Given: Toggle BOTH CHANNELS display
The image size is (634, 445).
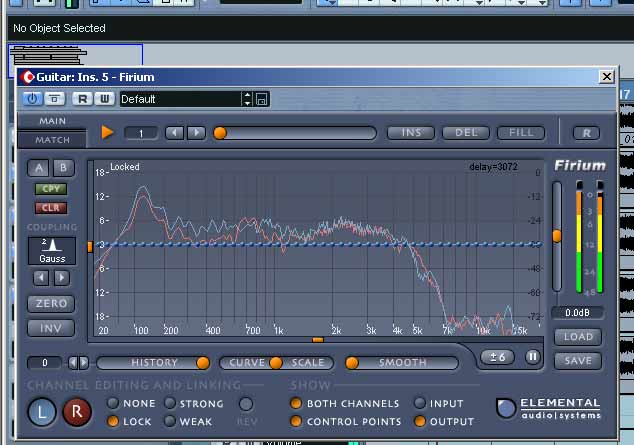Looking at the screenshot, I should [x=296, y=403].
